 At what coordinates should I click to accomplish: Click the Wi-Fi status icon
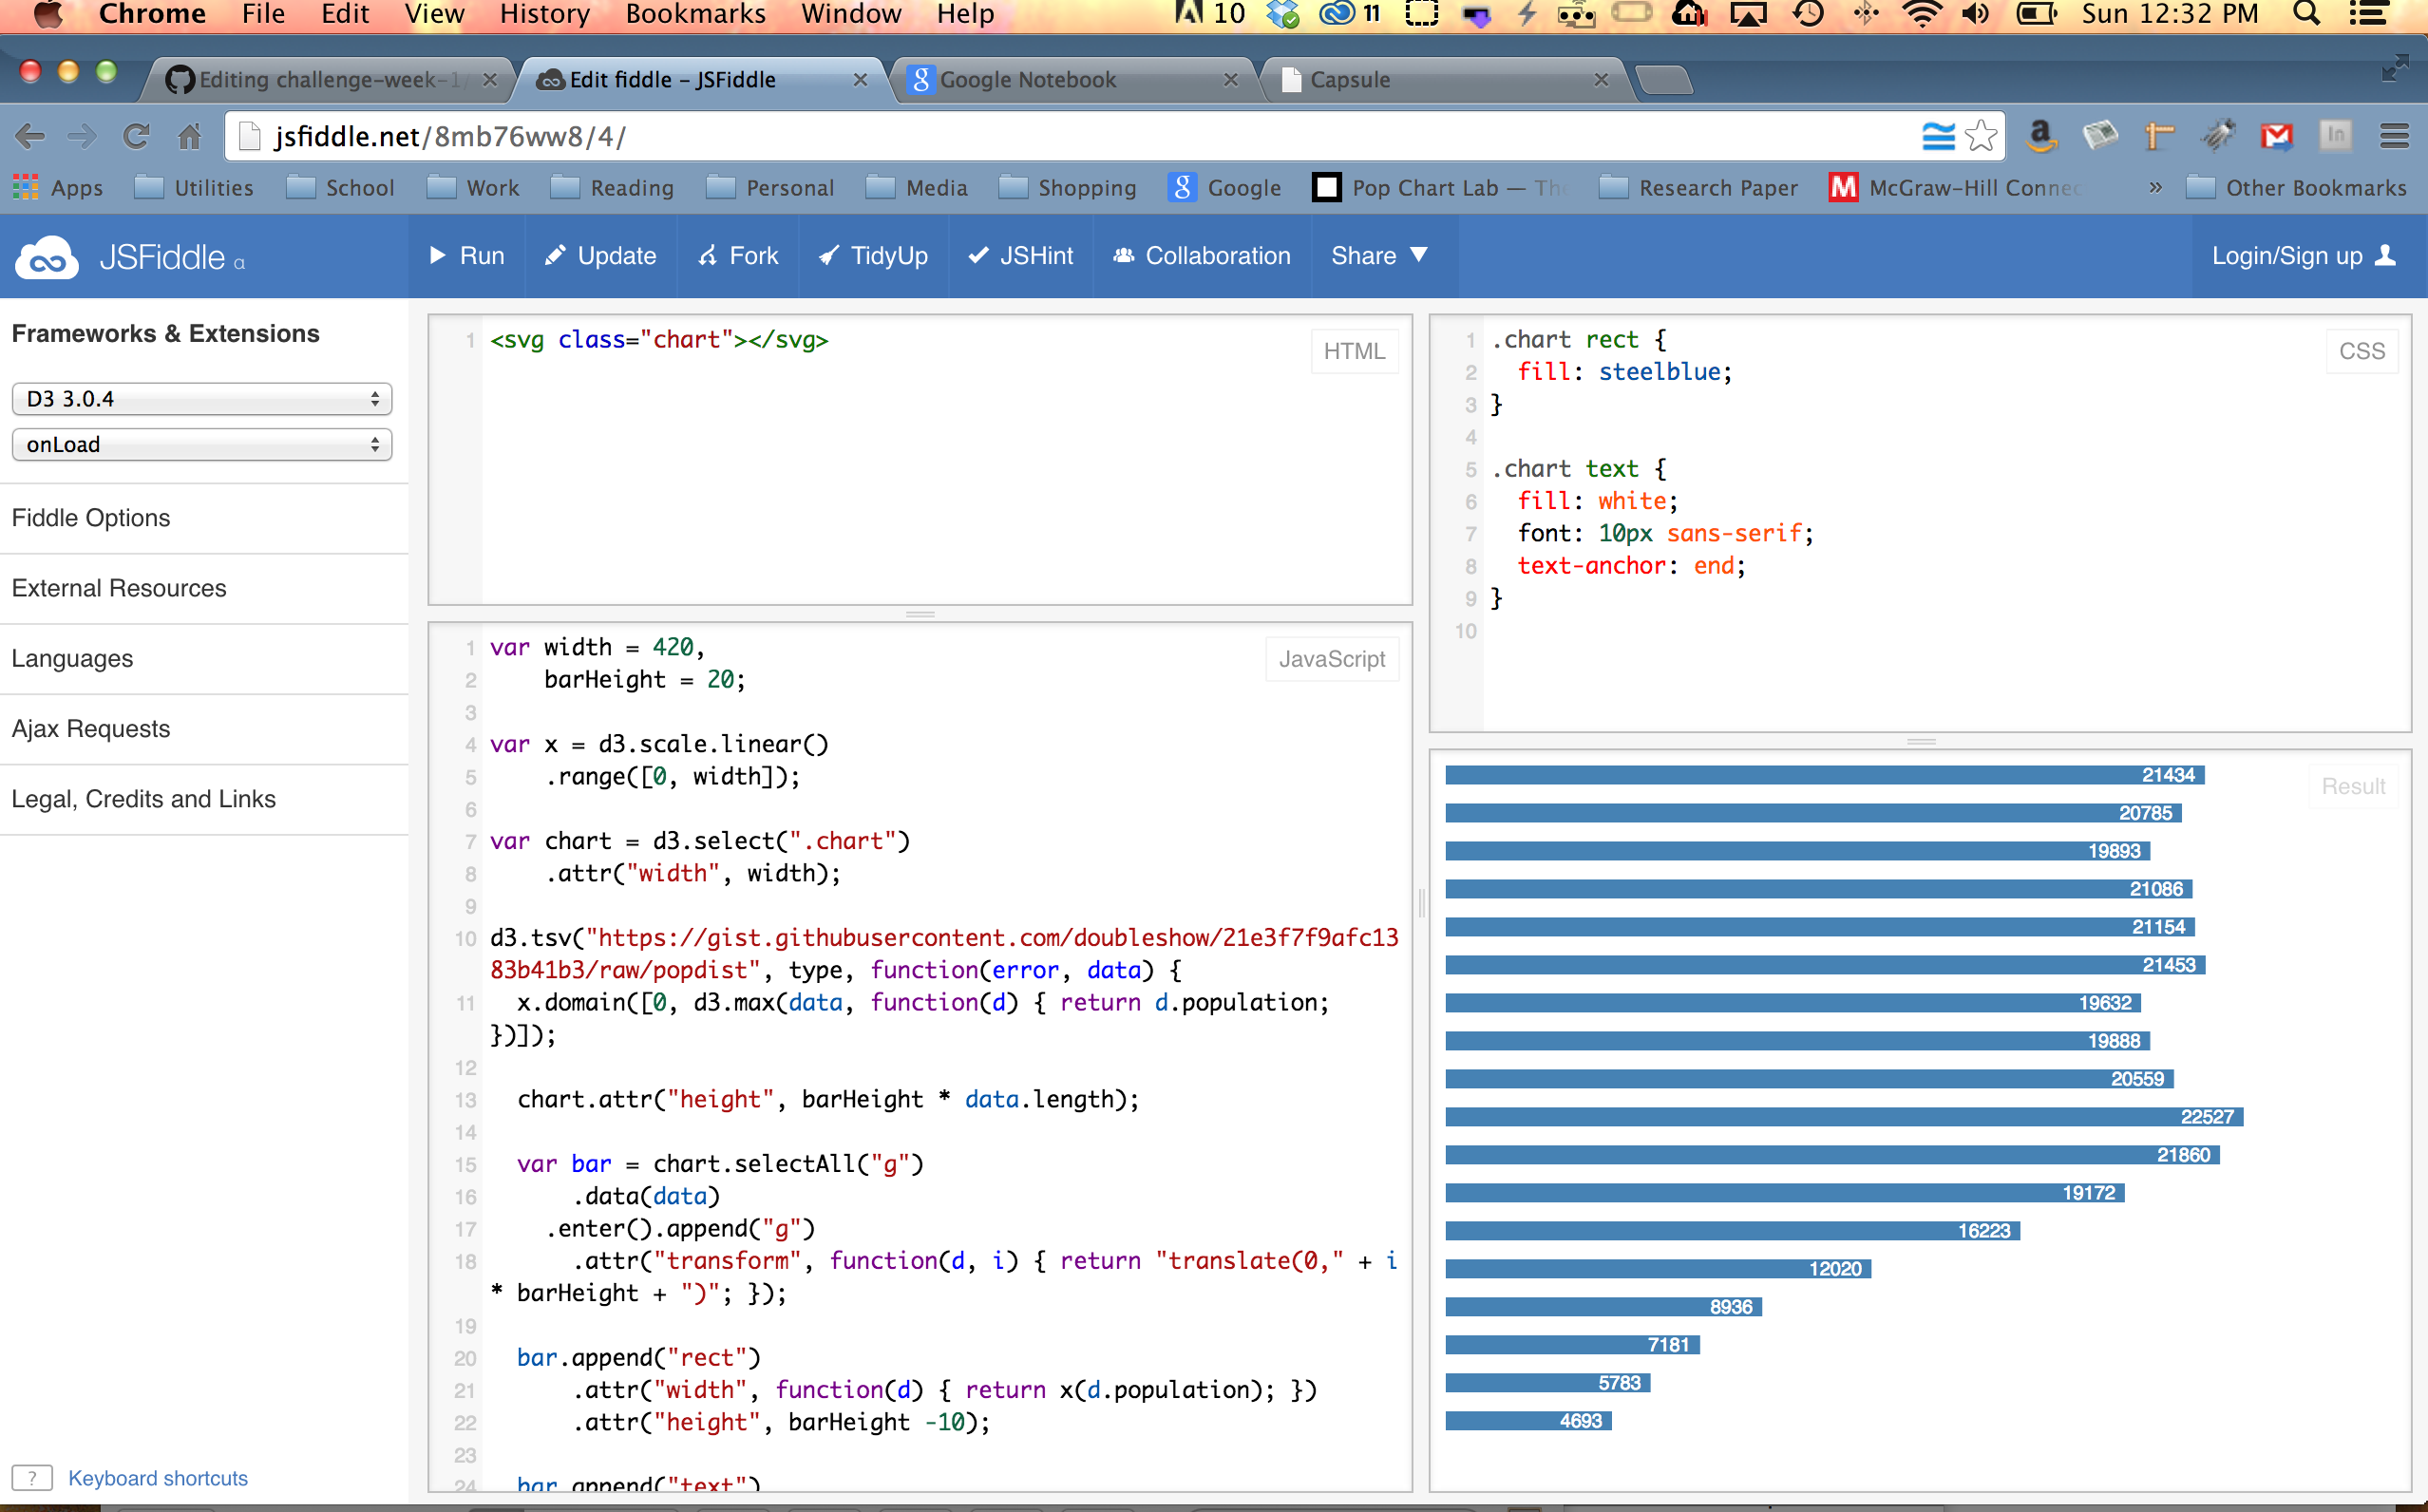(x=1920, y=14)
